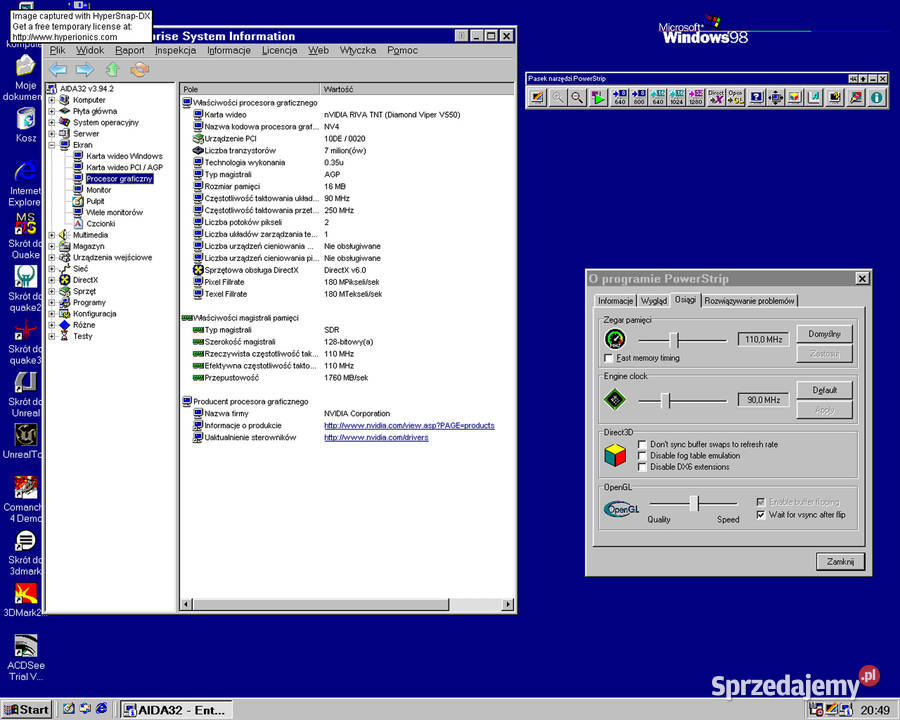
Task: Check Disable fog table emulation
Action: (642, 456)
